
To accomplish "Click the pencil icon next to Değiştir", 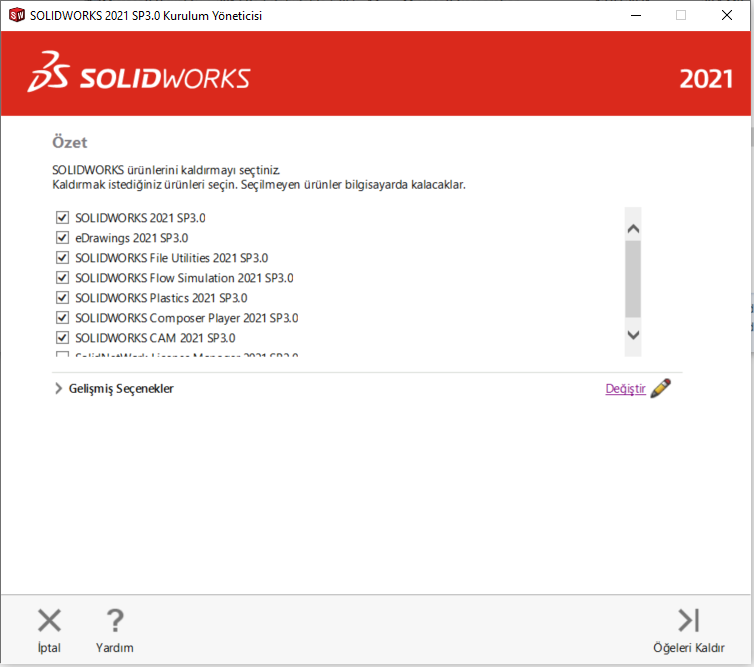I will [x=661, y=389].
